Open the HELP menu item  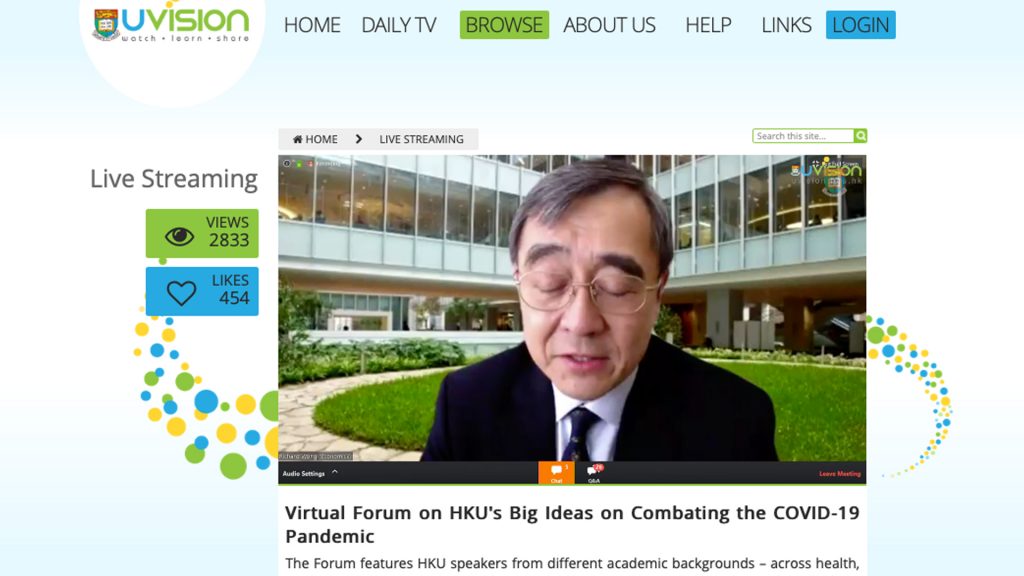708,25
